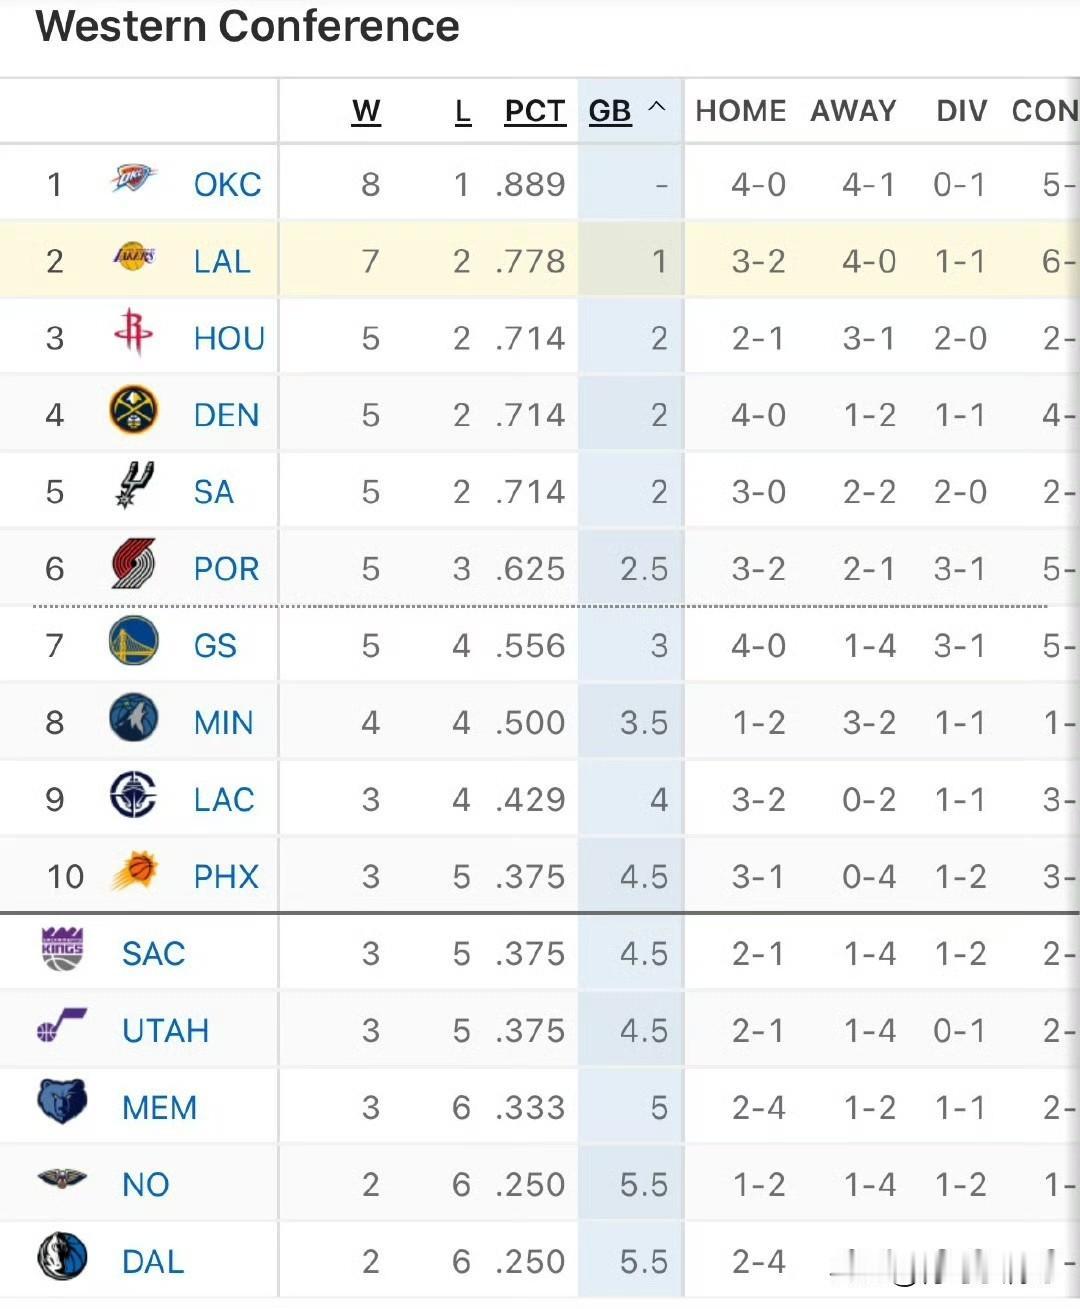Click the Oklahoma City Thunder logo
This screenshot has width=1080, height=1309.
click(133, 180)
